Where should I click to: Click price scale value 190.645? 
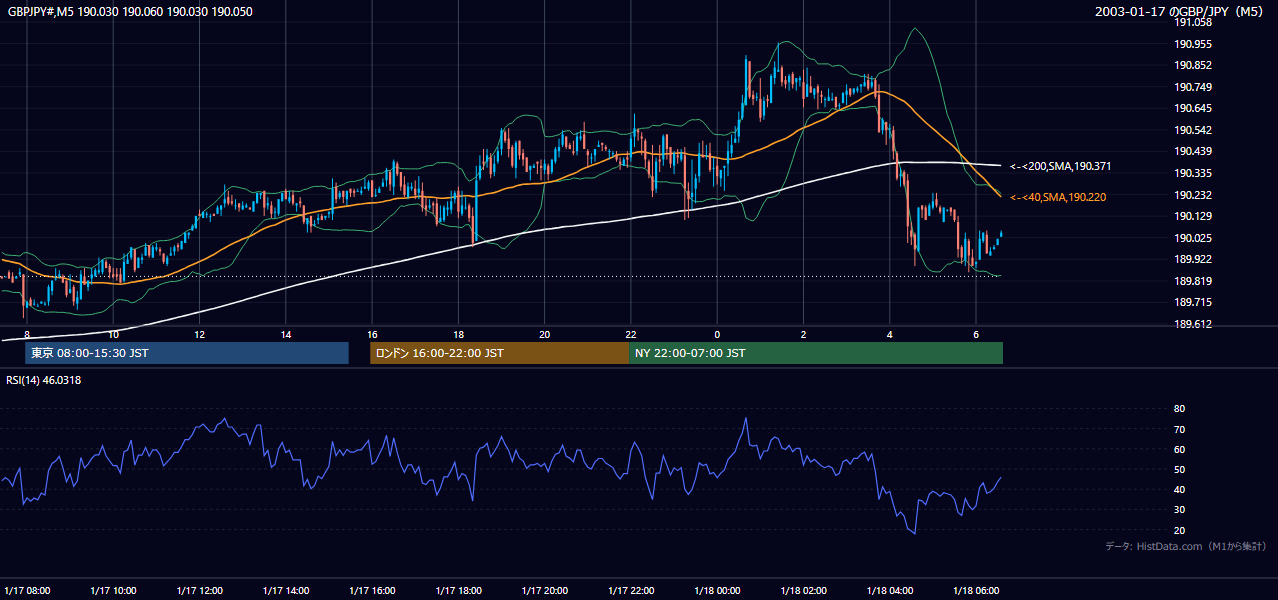(1192, 108)
